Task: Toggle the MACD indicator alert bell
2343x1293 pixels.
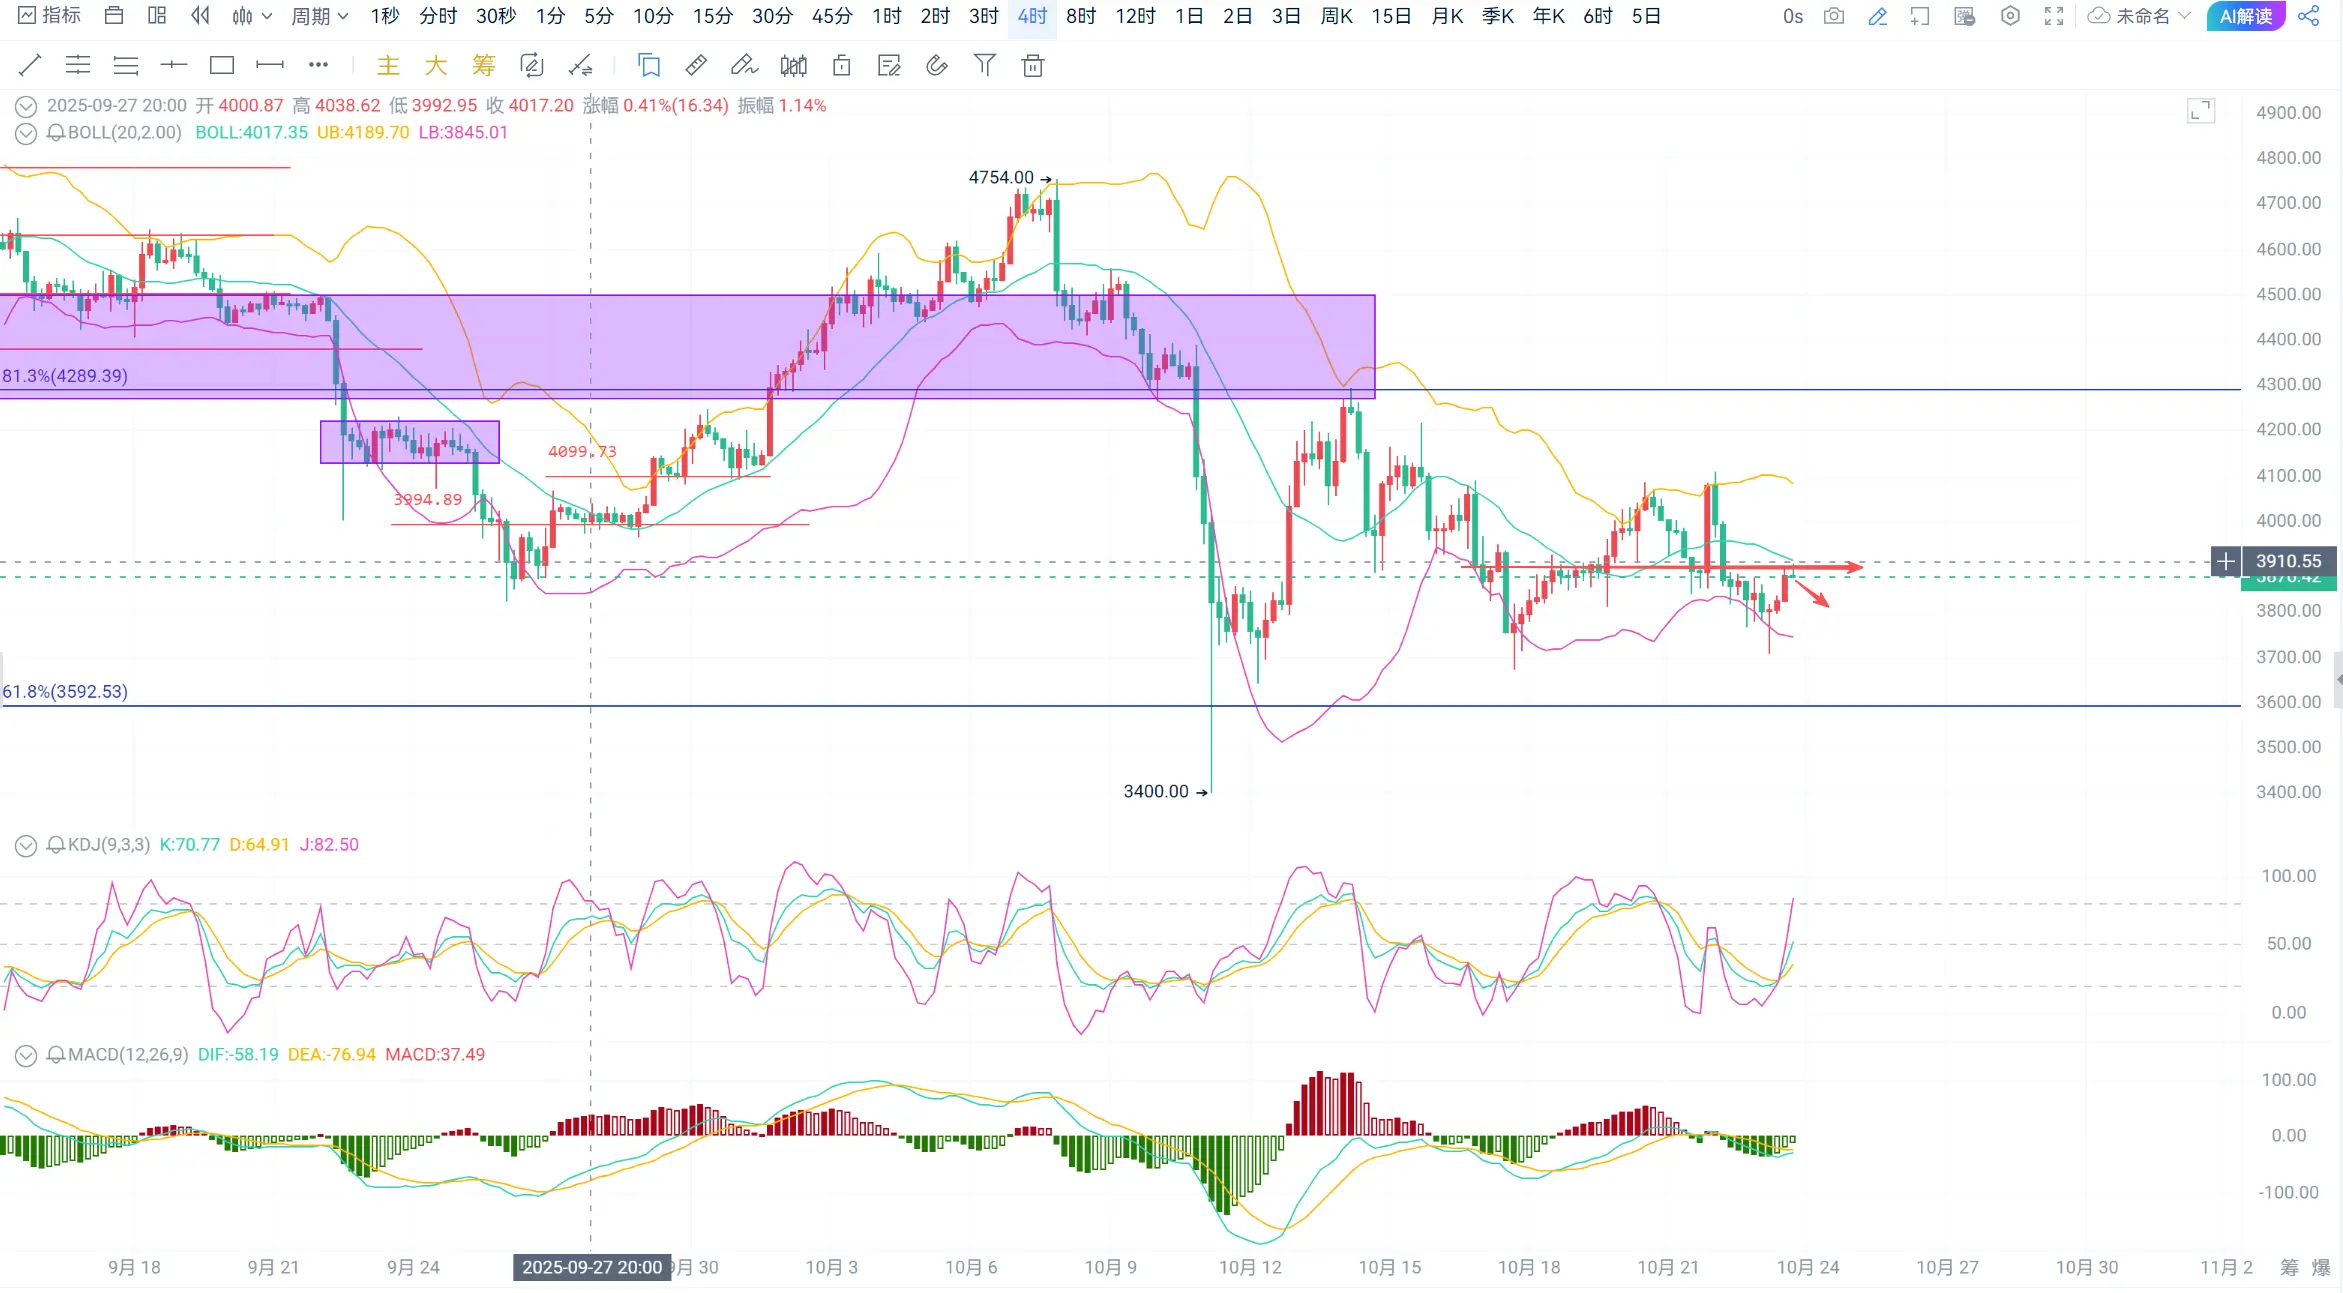Action: click(x=56, y=1055)
